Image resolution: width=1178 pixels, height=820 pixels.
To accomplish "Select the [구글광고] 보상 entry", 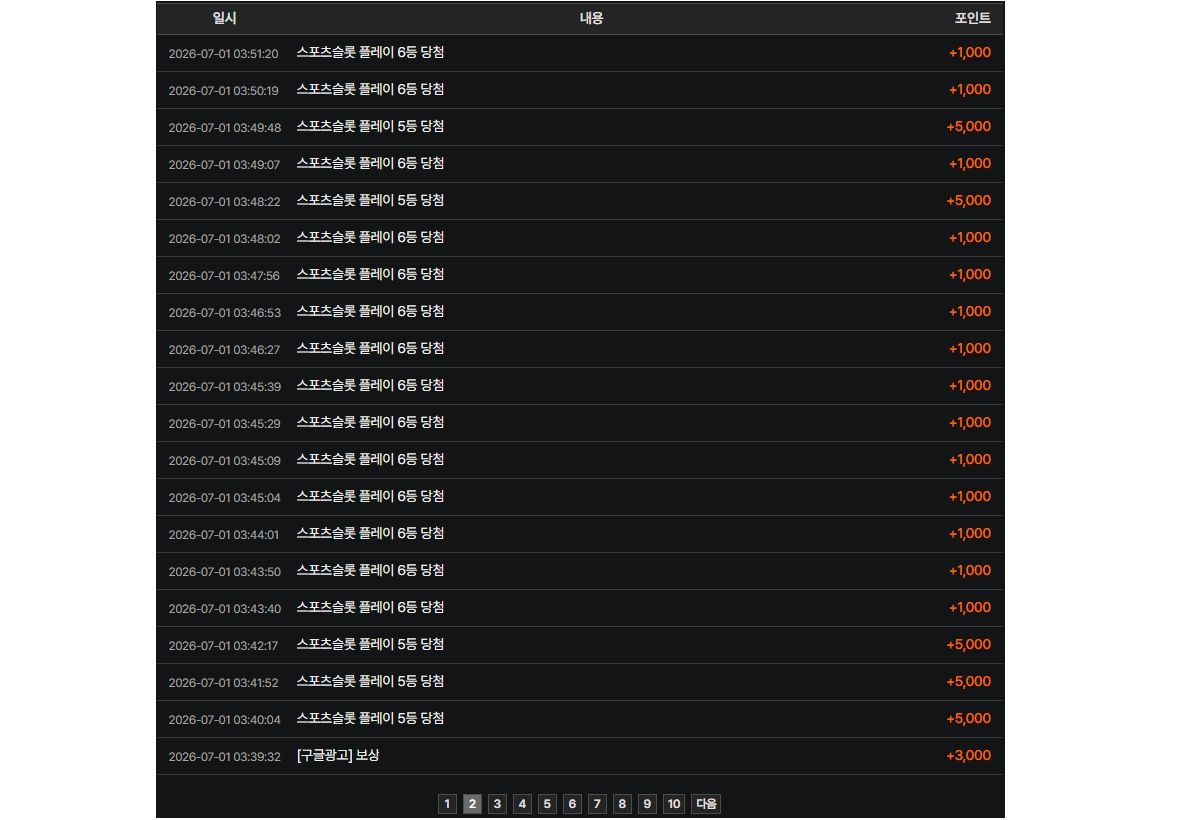I will (580, 756).
